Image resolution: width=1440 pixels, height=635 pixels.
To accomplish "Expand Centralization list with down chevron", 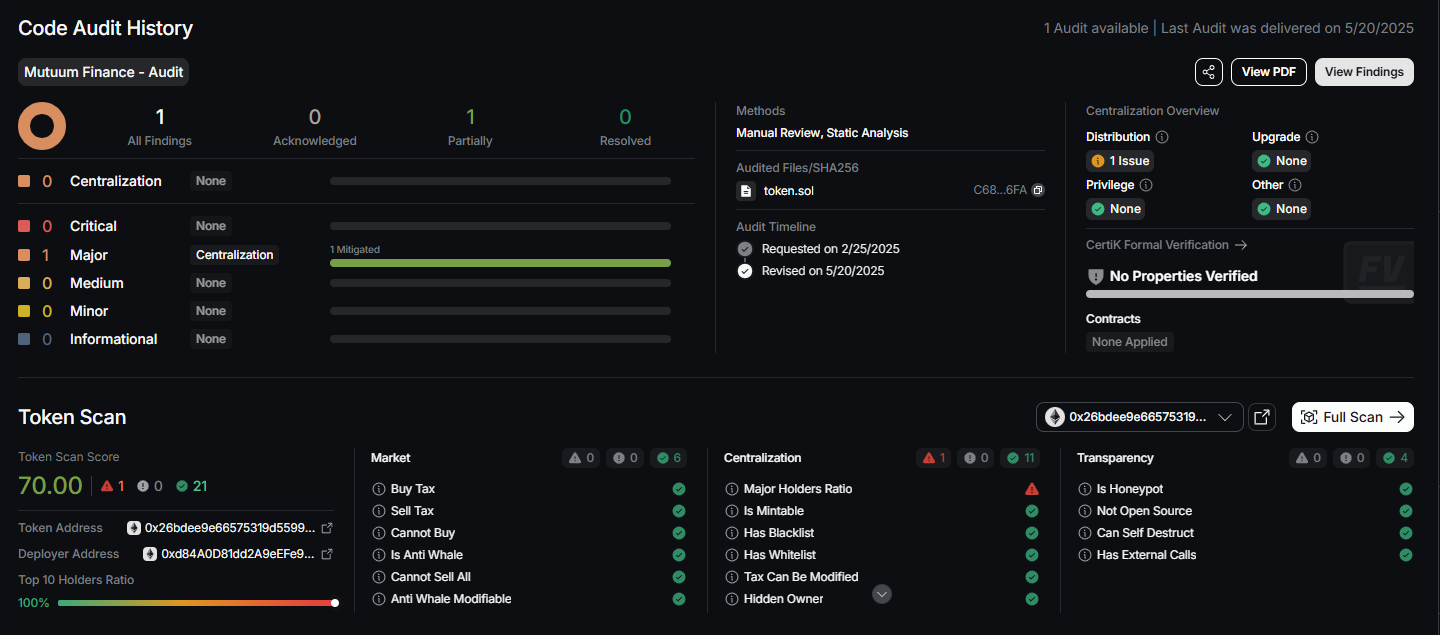I will click(882, 594).
